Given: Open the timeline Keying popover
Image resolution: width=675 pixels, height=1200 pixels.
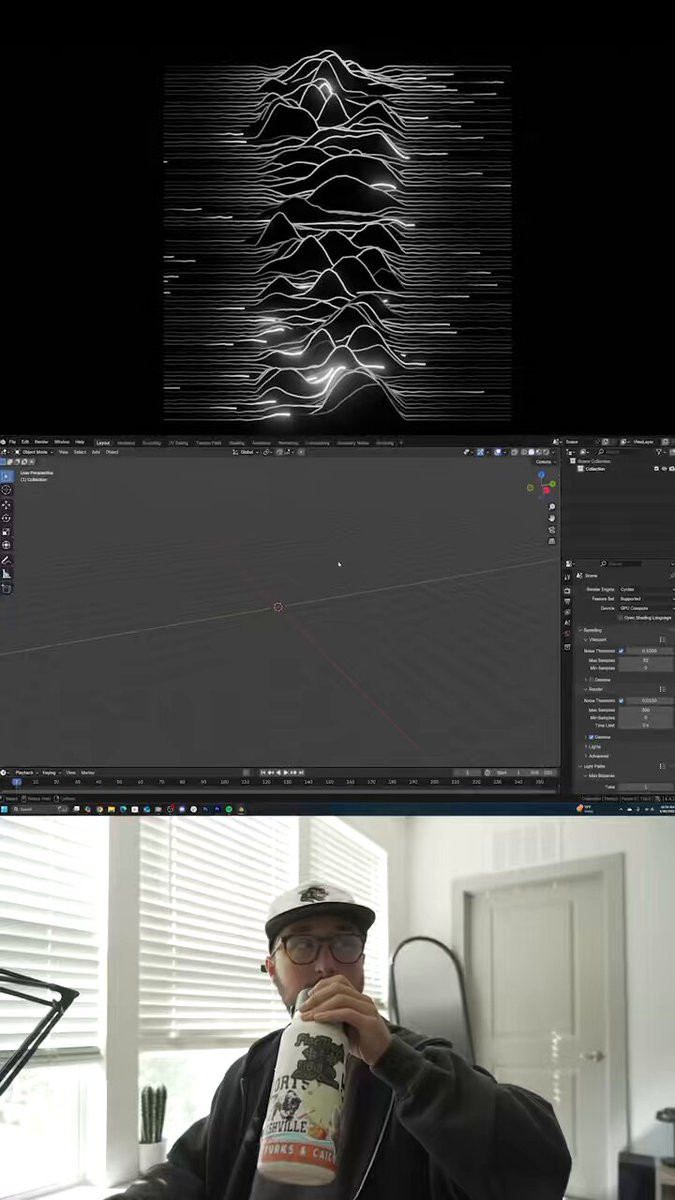Looking at the screenshot, I should pyautogui.click(x=50, y=772).
